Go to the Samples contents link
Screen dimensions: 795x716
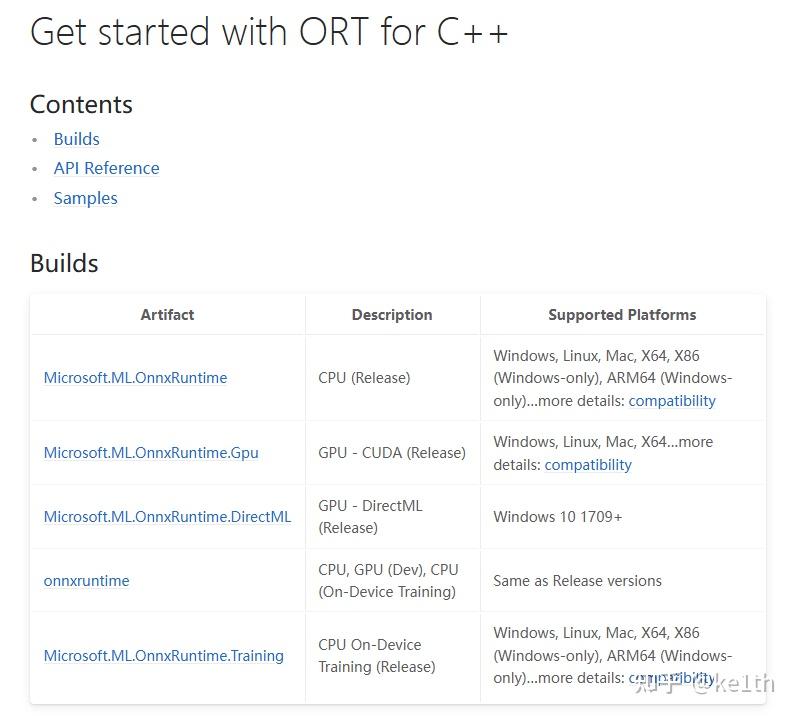(86, 198)
